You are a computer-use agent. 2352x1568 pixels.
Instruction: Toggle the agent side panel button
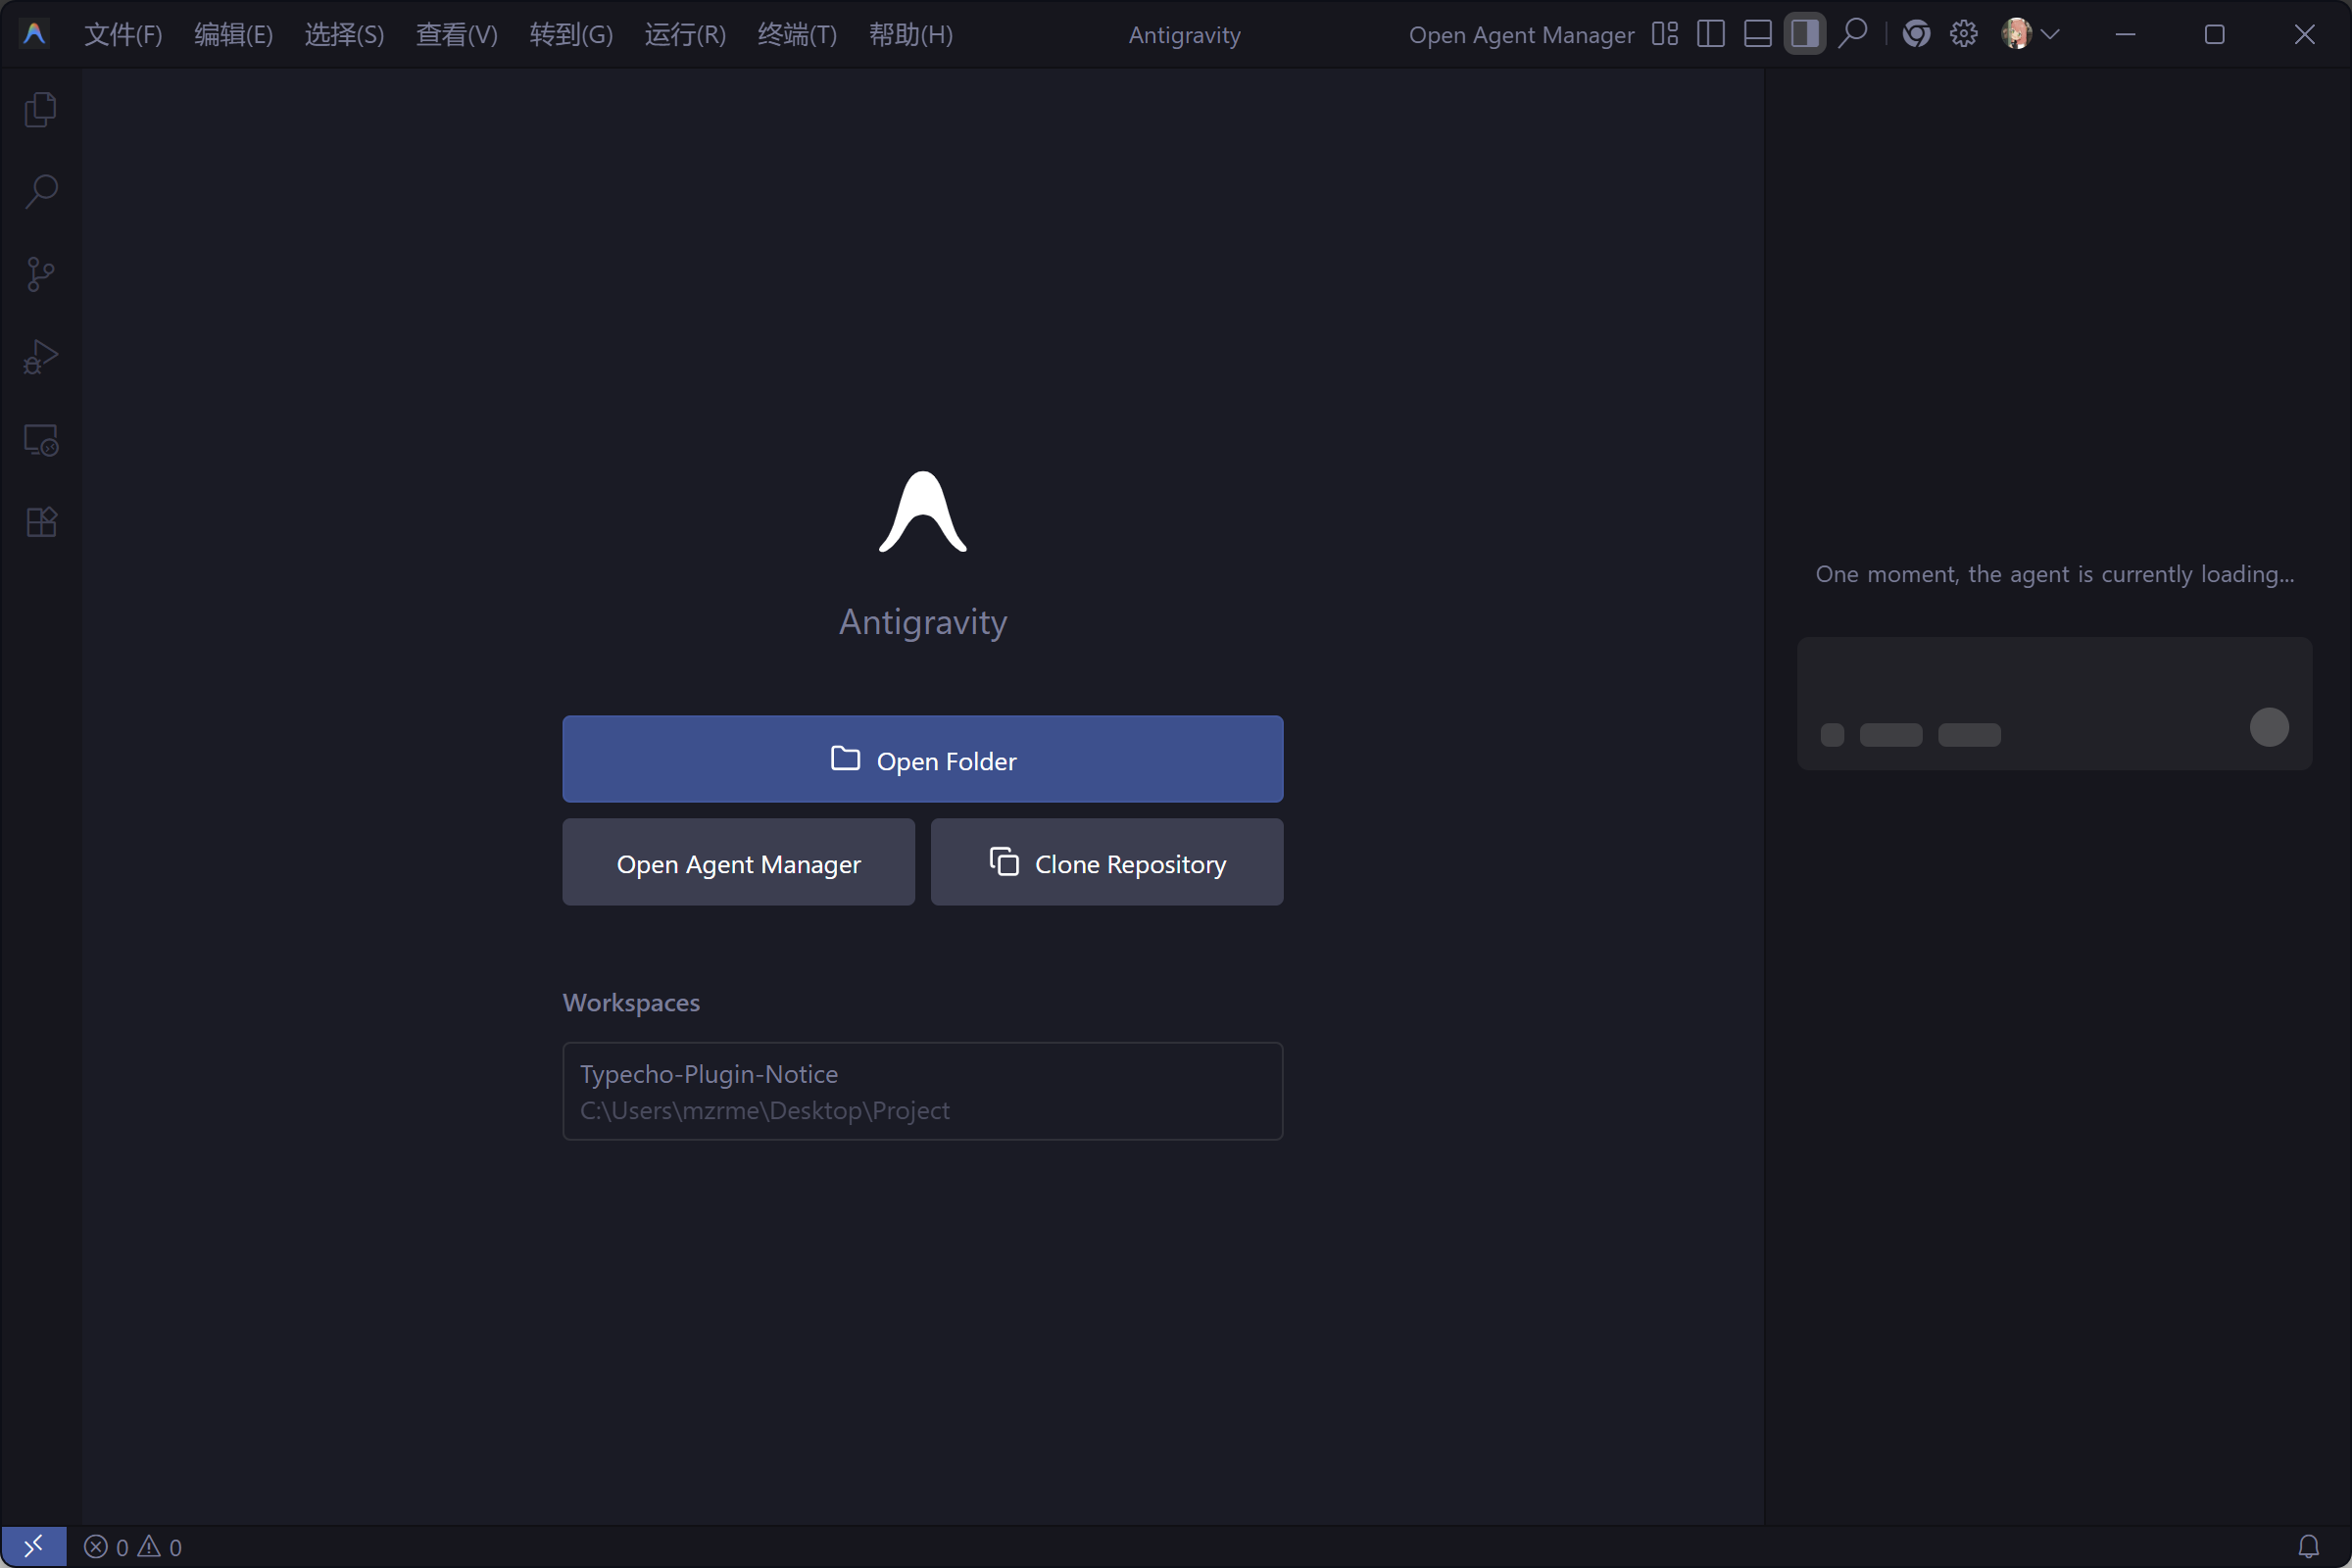pyautogui.click(x=1804, y=34)
